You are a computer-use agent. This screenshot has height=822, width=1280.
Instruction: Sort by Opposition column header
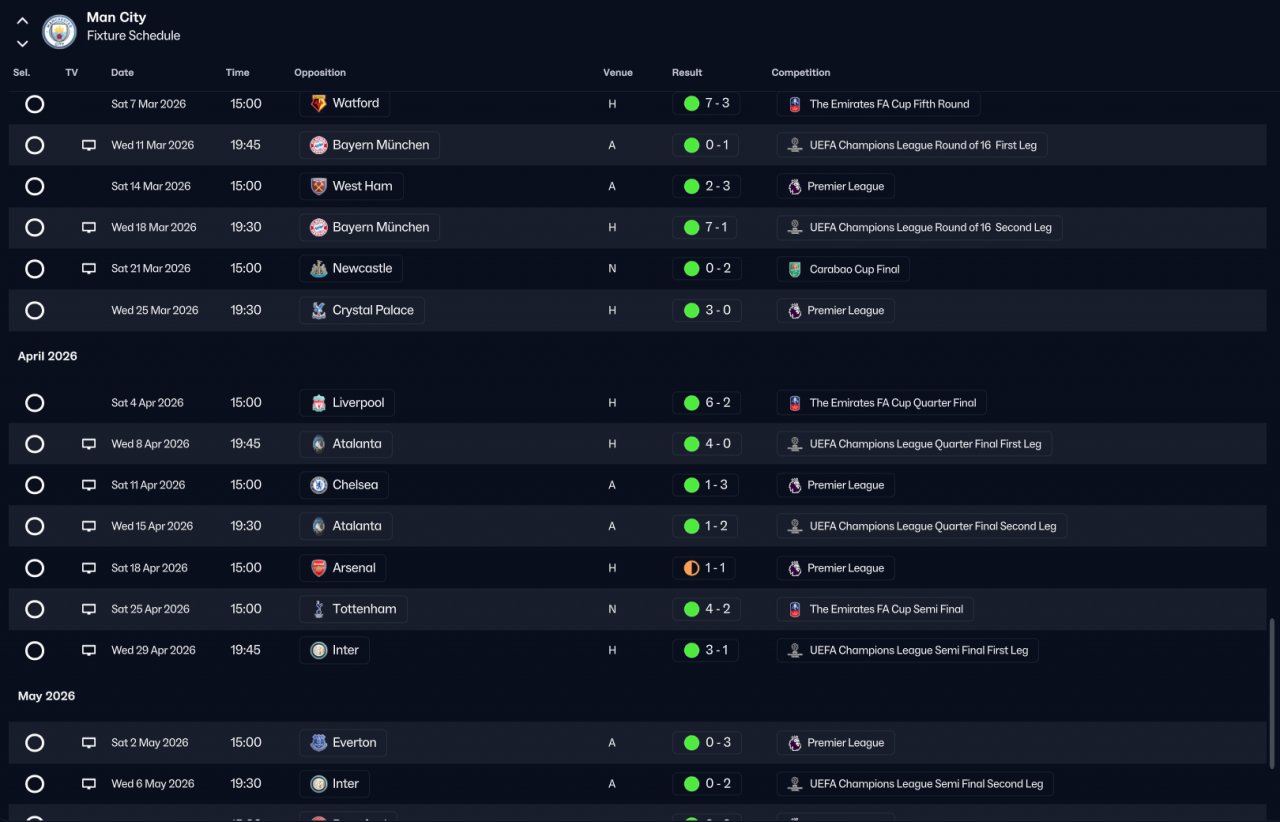tap(320, 73)
